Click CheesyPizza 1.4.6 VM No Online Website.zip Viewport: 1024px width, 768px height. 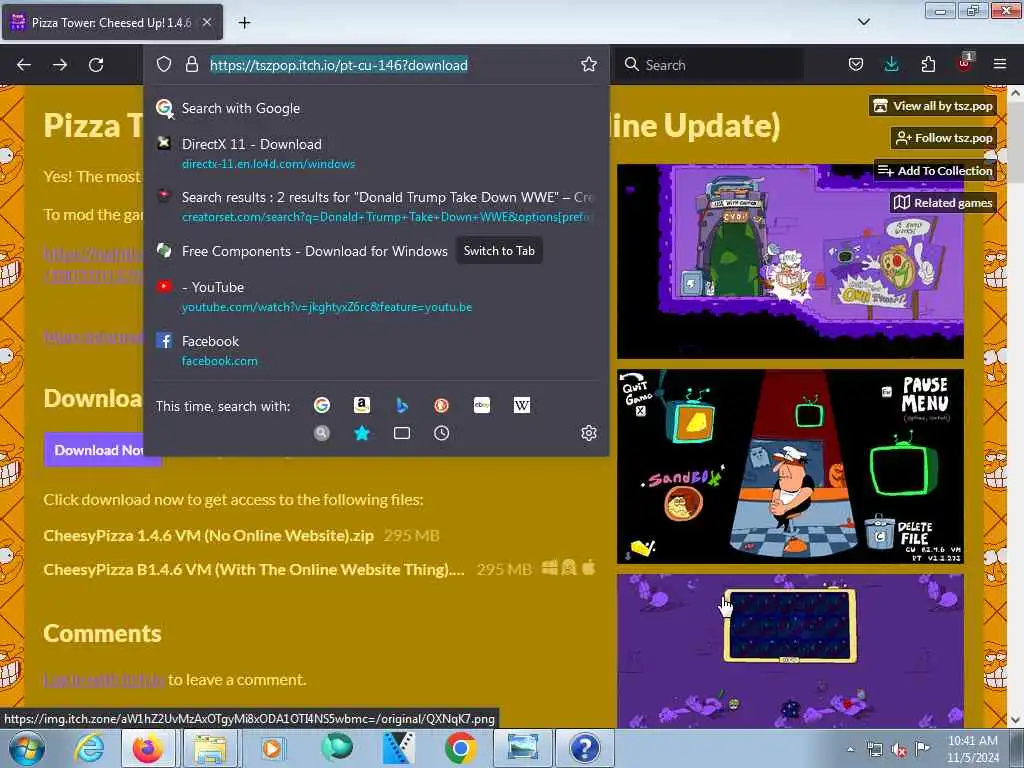[x=208, y=536]
